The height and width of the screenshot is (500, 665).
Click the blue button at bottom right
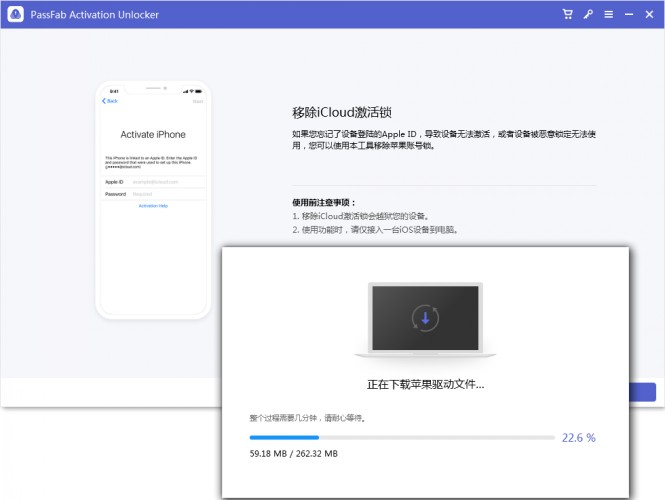click(x=643, y=392)
